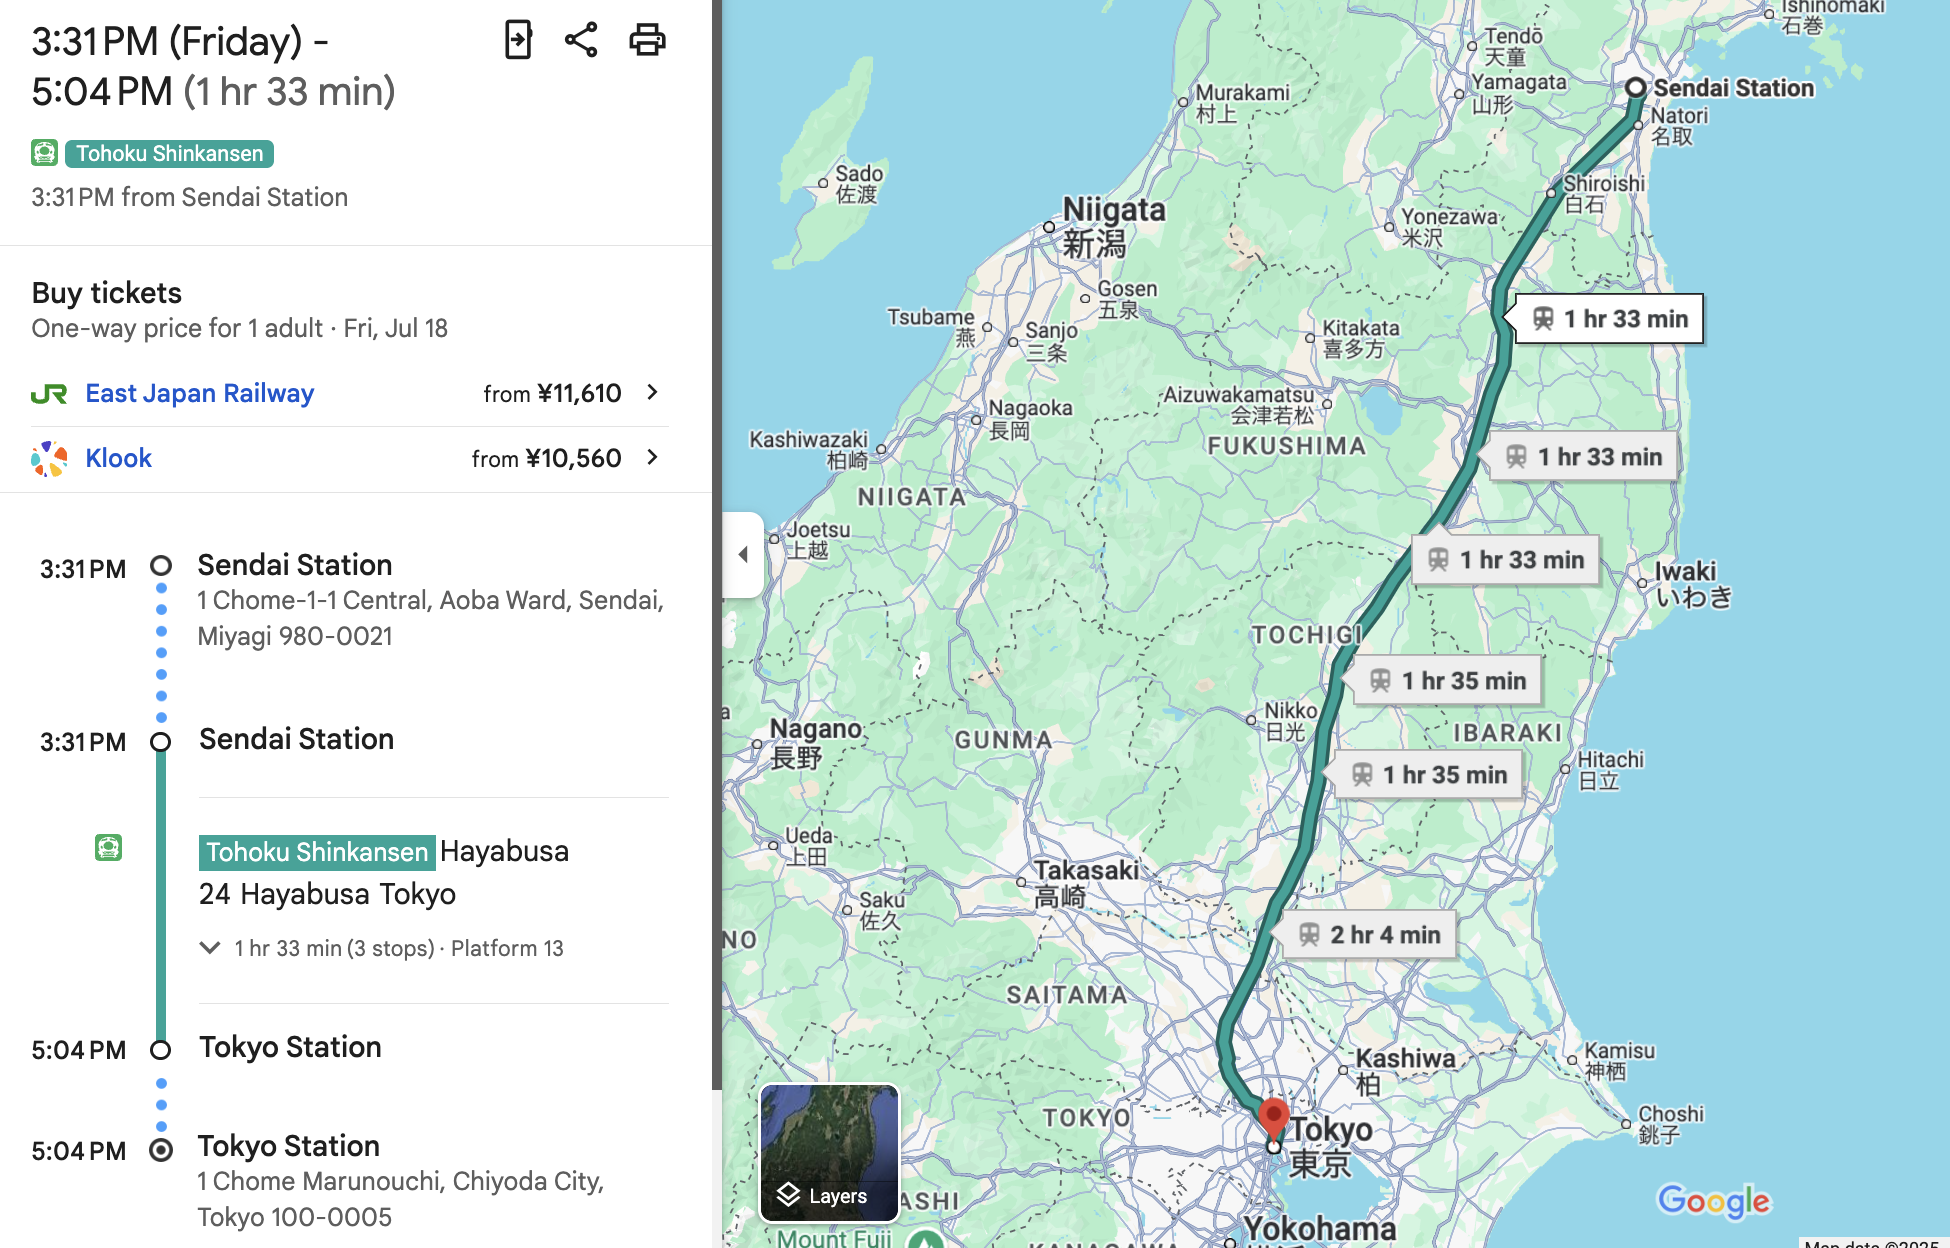
Task: Click the second Sendai Station stop entry
Action: [296, 739]
